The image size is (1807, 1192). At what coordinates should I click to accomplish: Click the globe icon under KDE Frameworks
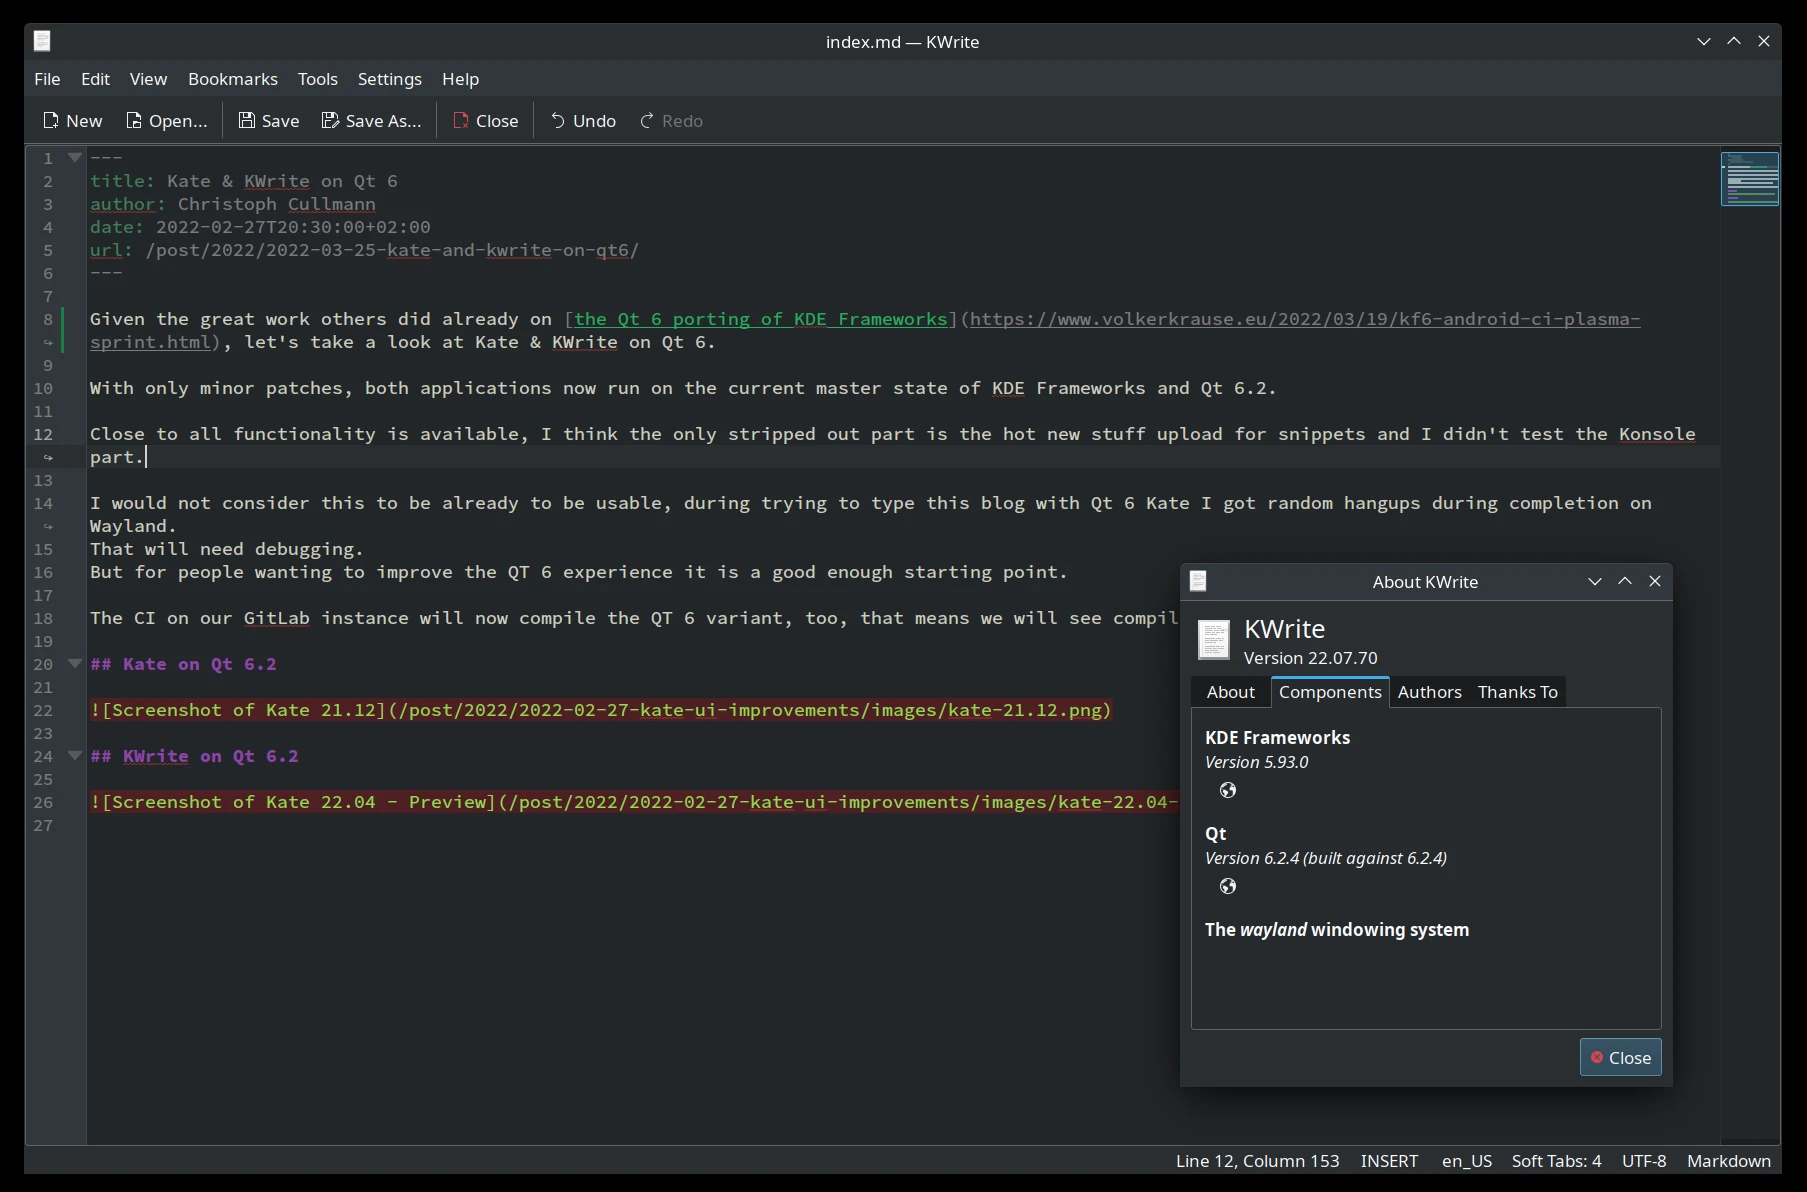tap(1228, 790)
